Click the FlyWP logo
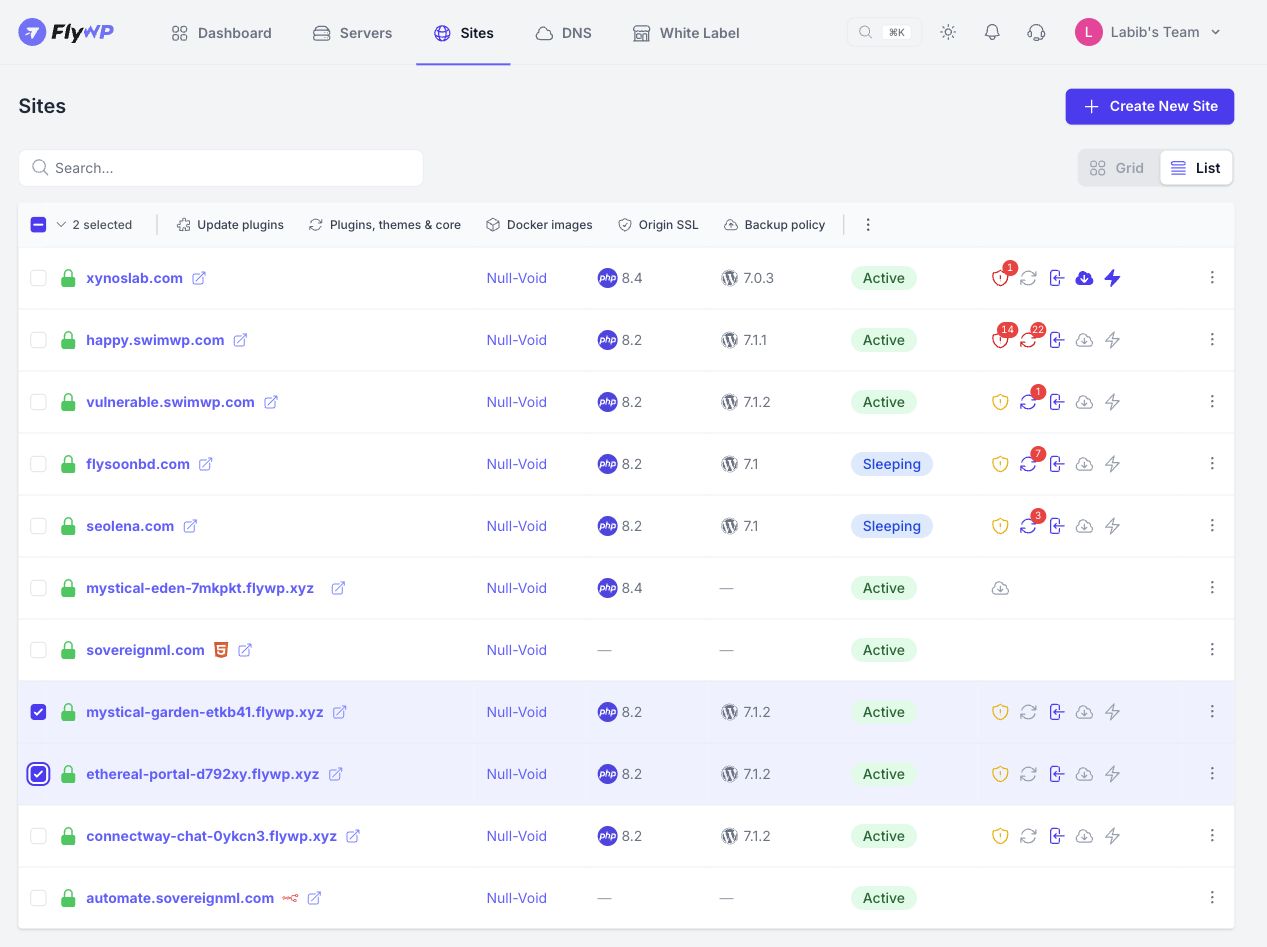Screen dimensions: 1267x947 pyautogui.click(x=66, y=32)
